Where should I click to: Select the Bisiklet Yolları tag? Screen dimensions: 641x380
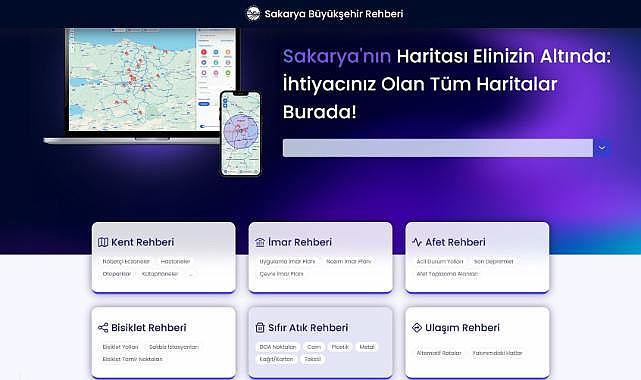click(121, 347)
